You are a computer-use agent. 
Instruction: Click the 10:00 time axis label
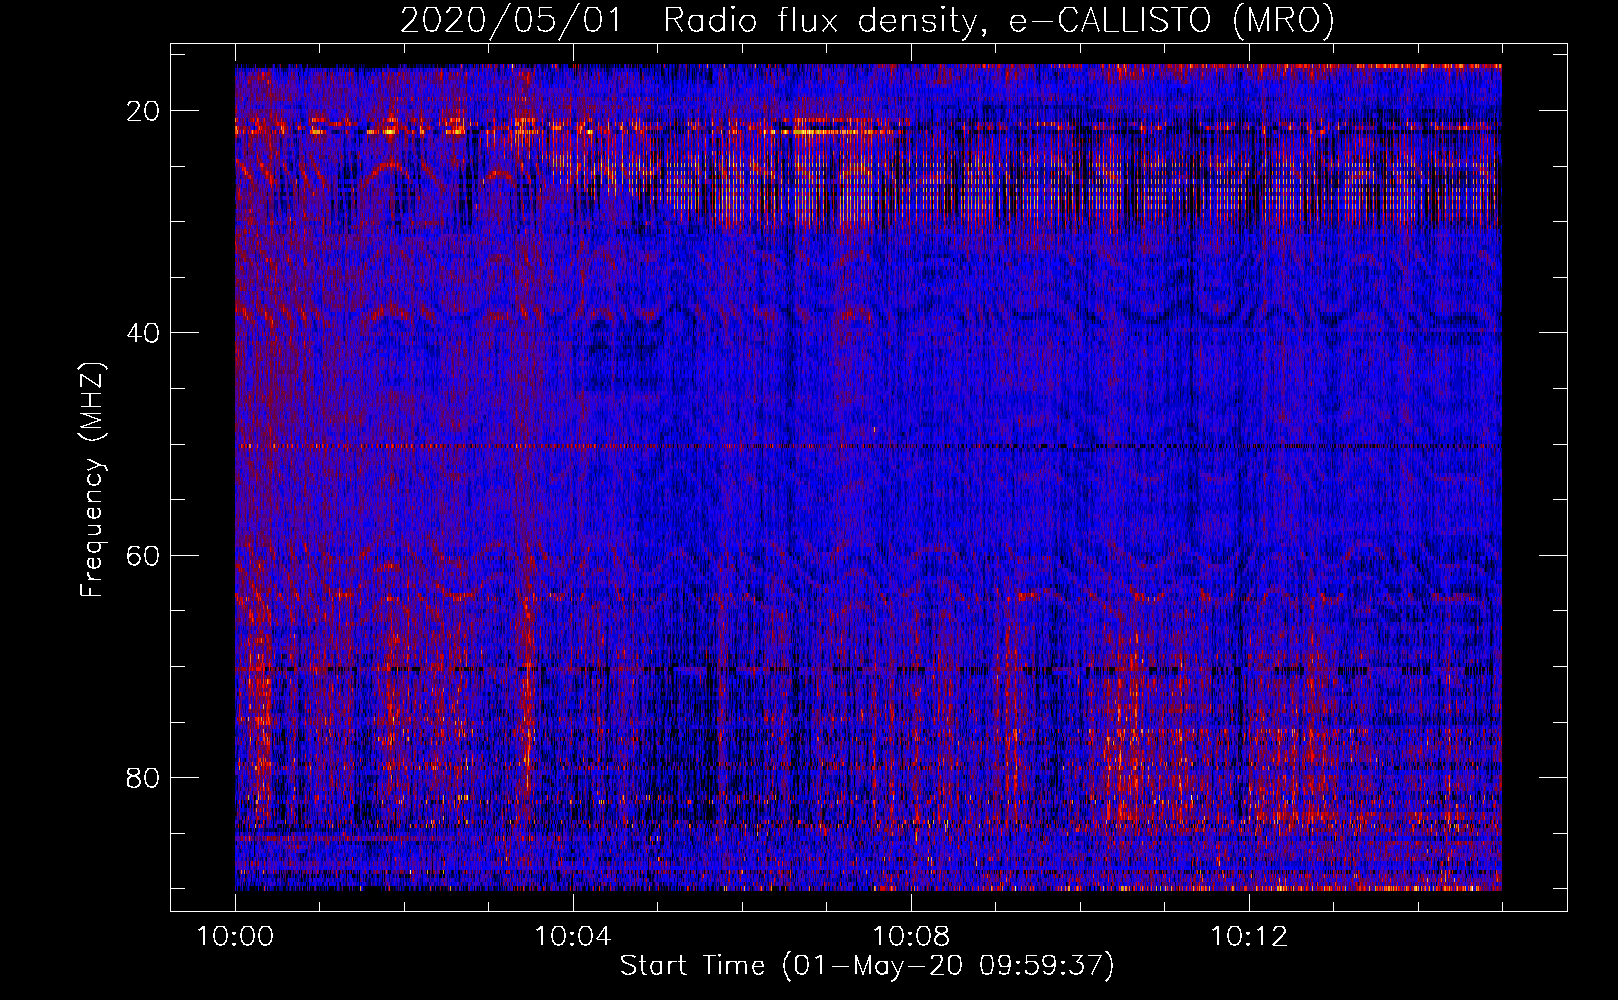pos(235,937)
